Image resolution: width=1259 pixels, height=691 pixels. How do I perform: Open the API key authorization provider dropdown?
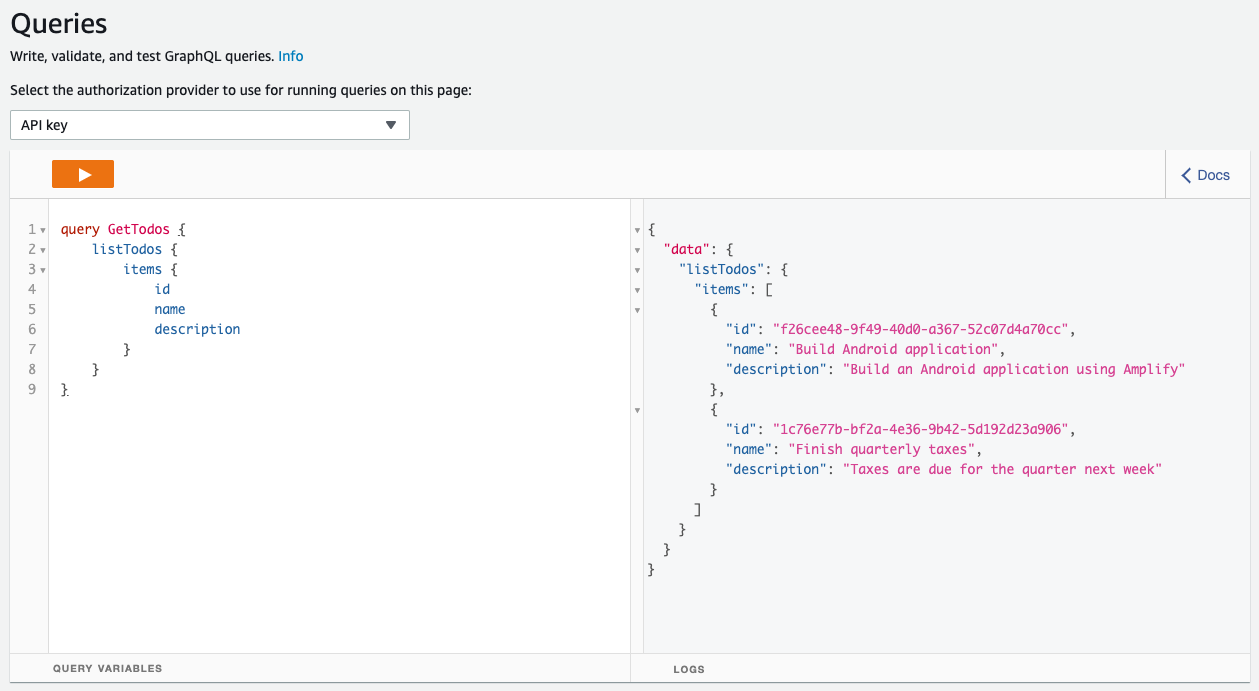210,125
